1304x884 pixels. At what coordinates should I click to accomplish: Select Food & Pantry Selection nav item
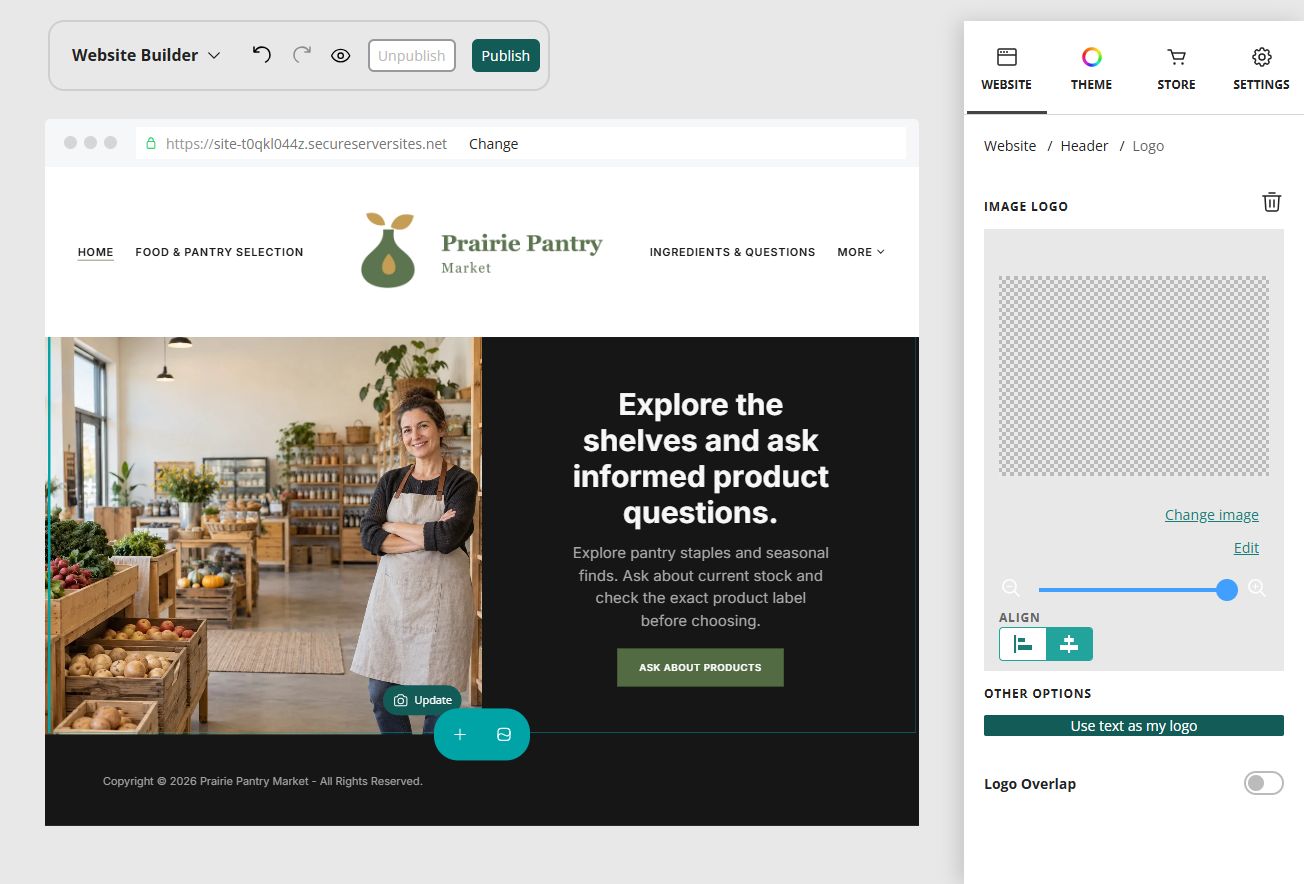pos(219,252)
